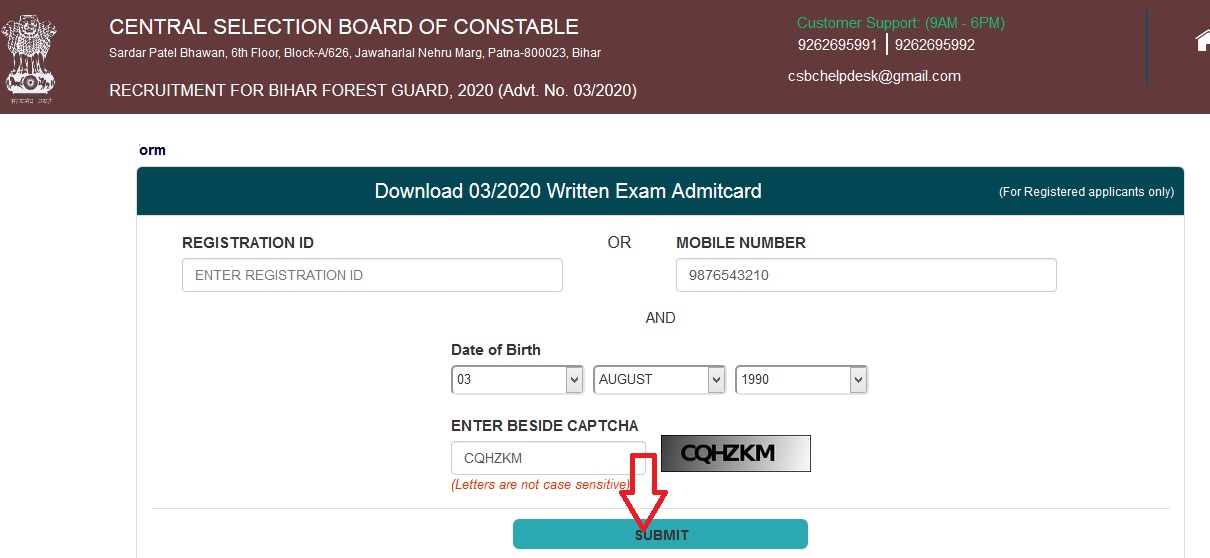Click support phone number 9262695992
1210x558 pixels.
[935, 45]
